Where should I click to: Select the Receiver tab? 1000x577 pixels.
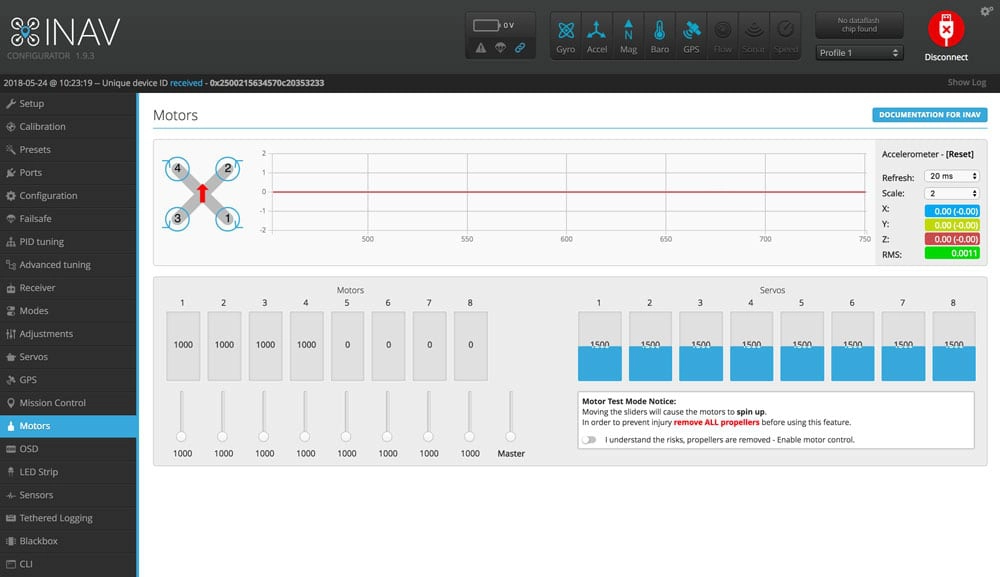tap(68, 288)
